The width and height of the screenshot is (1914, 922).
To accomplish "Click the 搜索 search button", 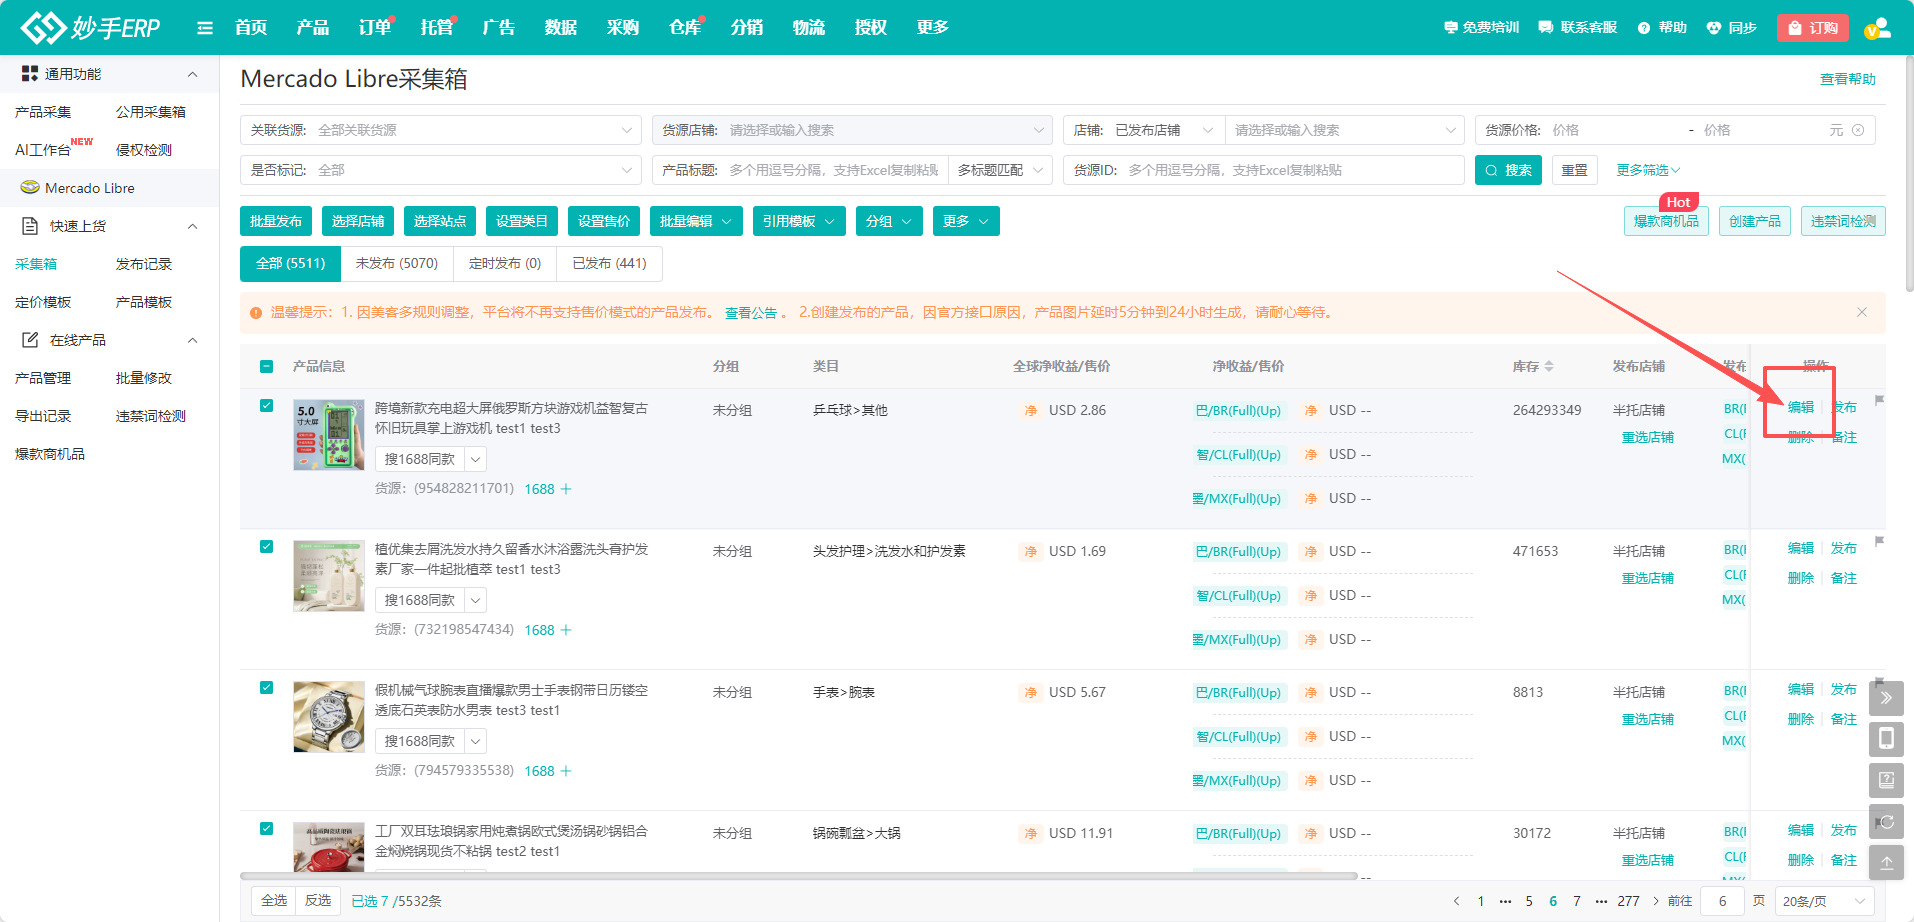I will click(1507, 170).
